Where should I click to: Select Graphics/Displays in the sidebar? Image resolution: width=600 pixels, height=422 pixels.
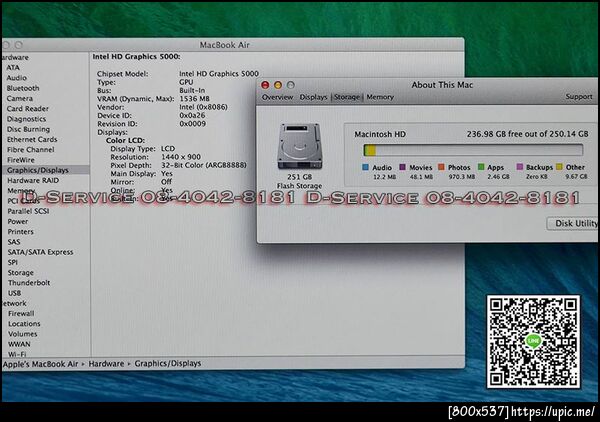[46, 170]
